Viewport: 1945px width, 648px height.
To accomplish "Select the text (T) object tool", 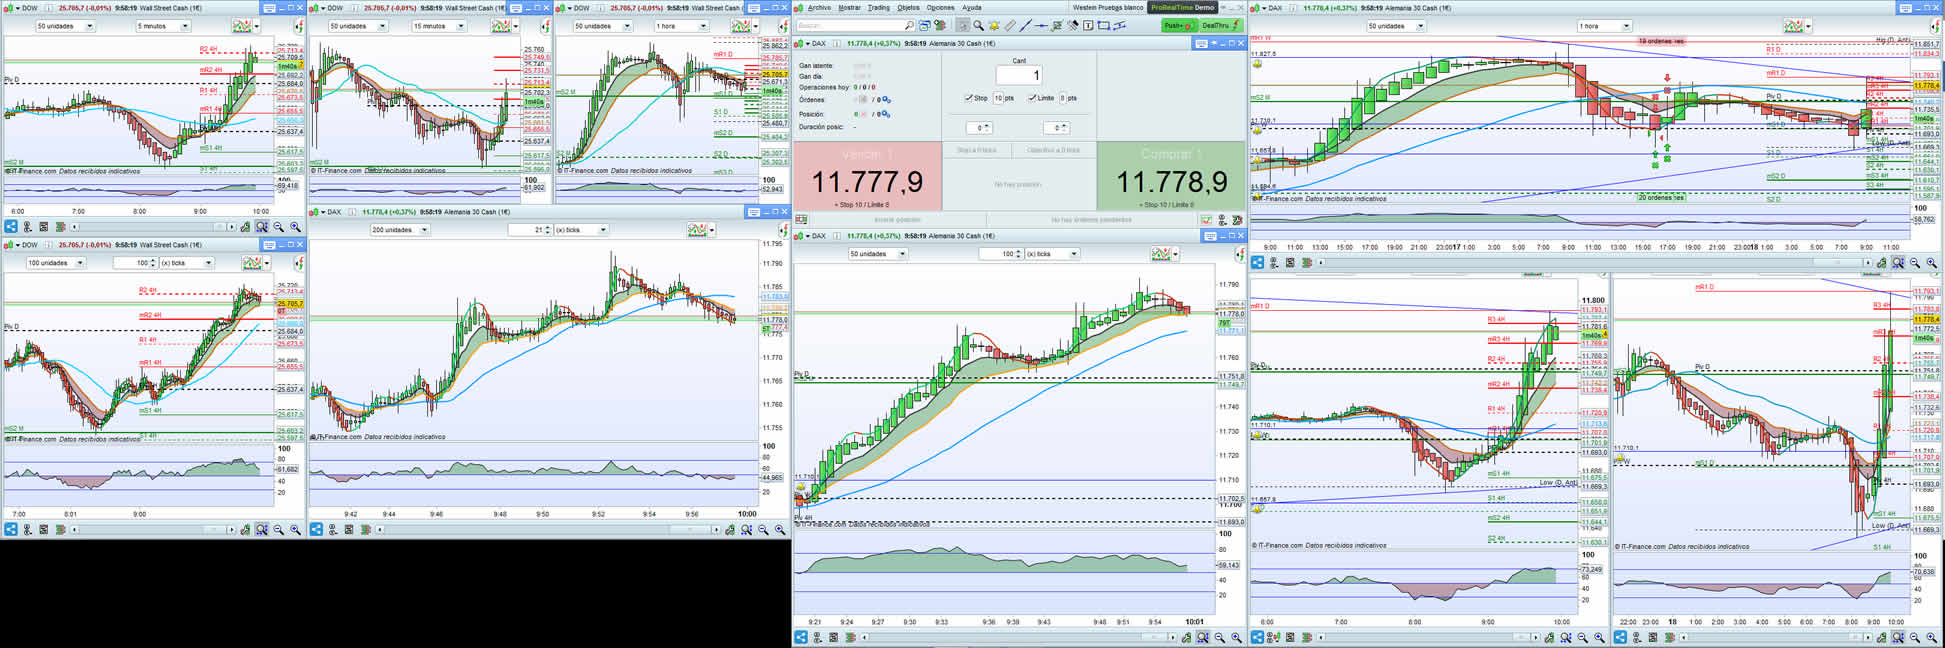I will pyautogui.click(x=1088, y=26).
